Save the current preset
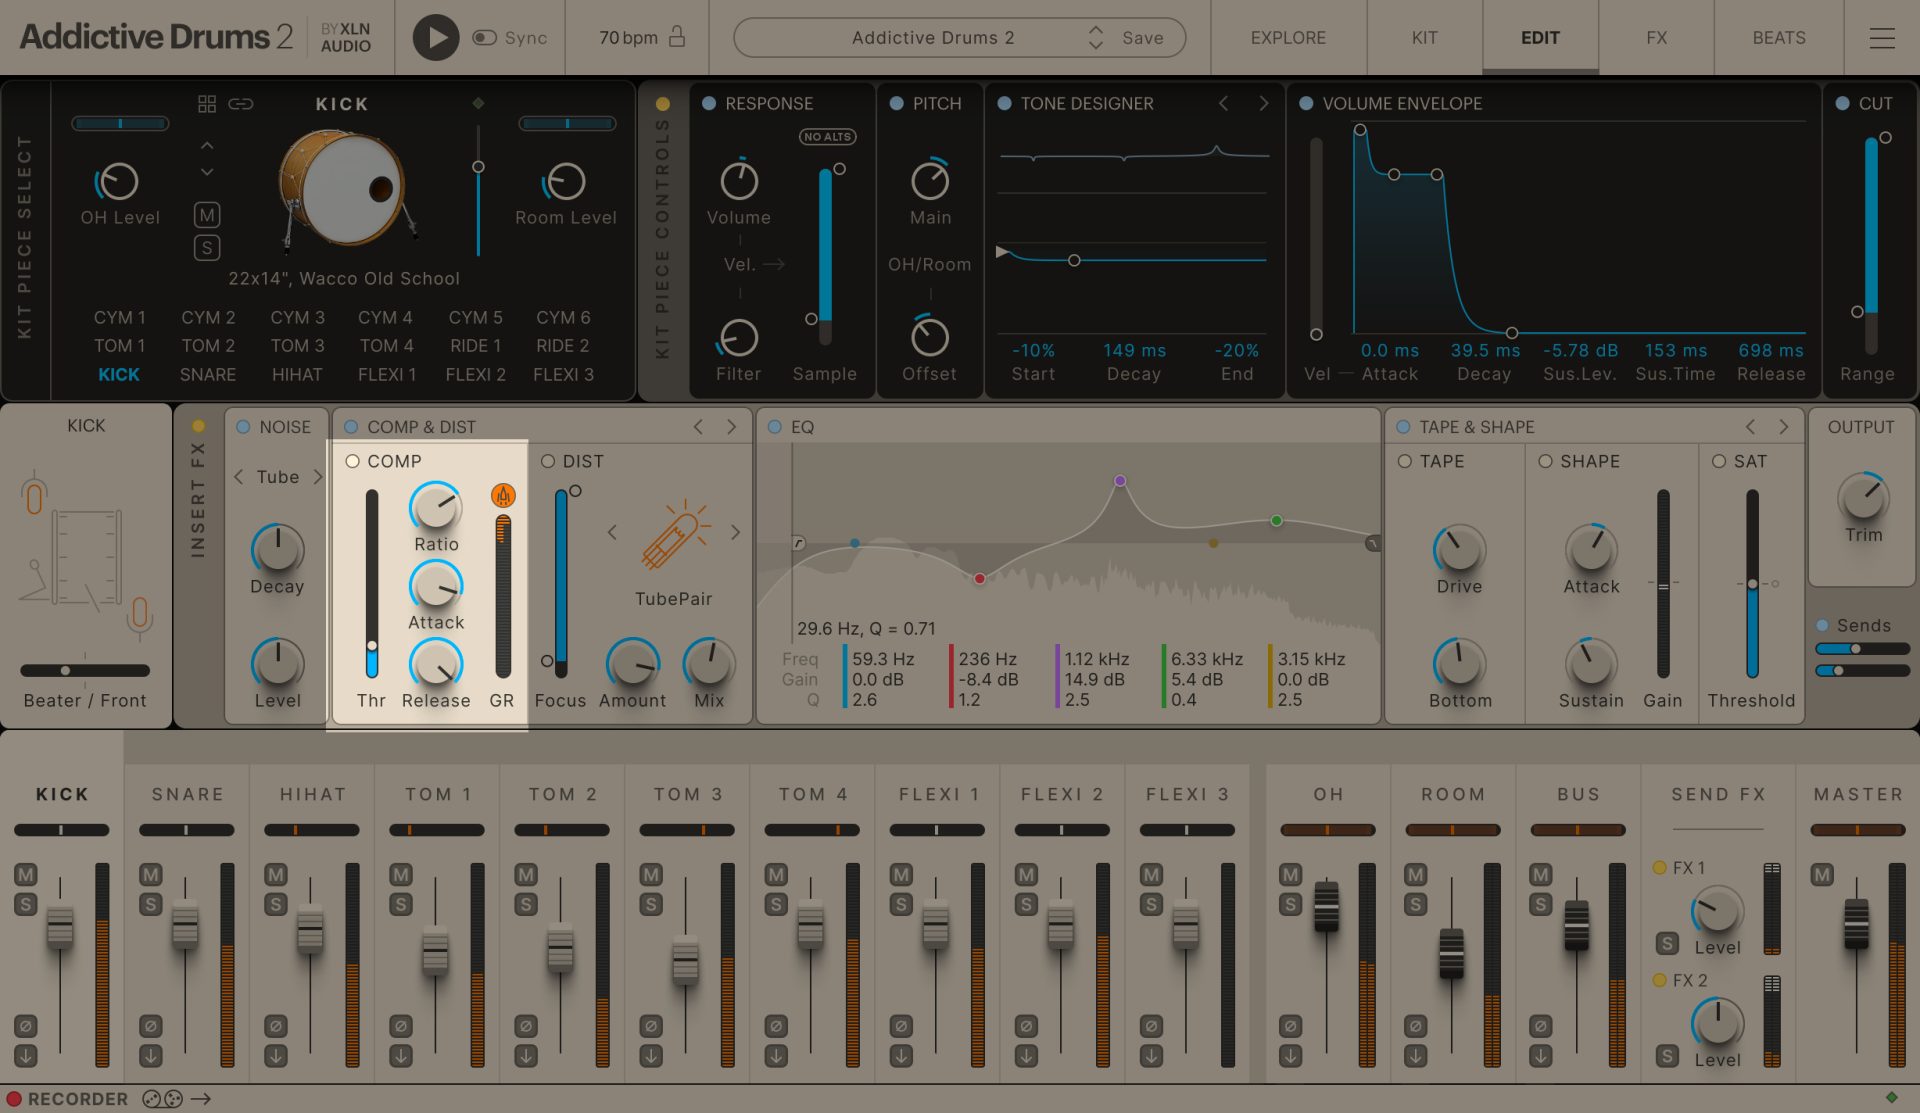The height and width of the screenshot is (1113, 1920). pyautogui.click(x=1142, y=37)
